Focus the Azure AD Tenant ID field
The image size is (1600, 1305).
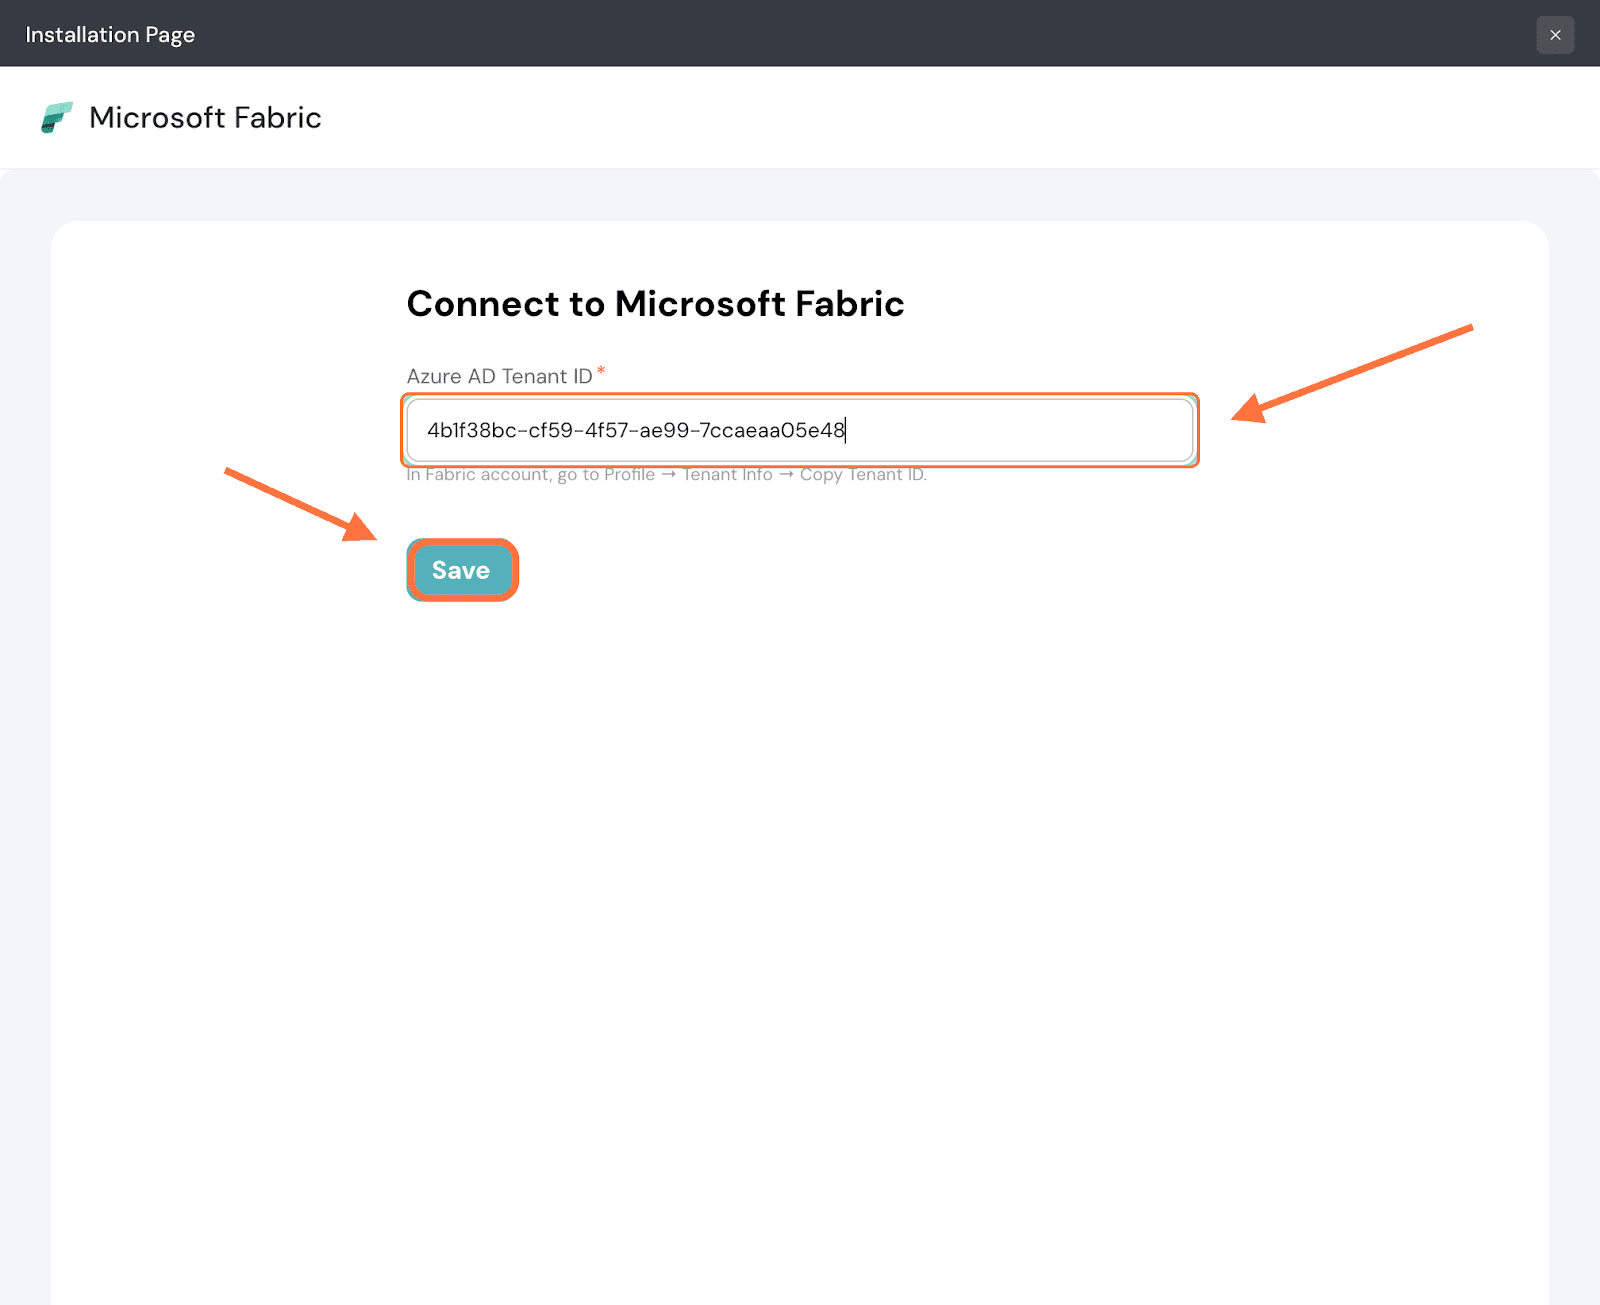1000,430
